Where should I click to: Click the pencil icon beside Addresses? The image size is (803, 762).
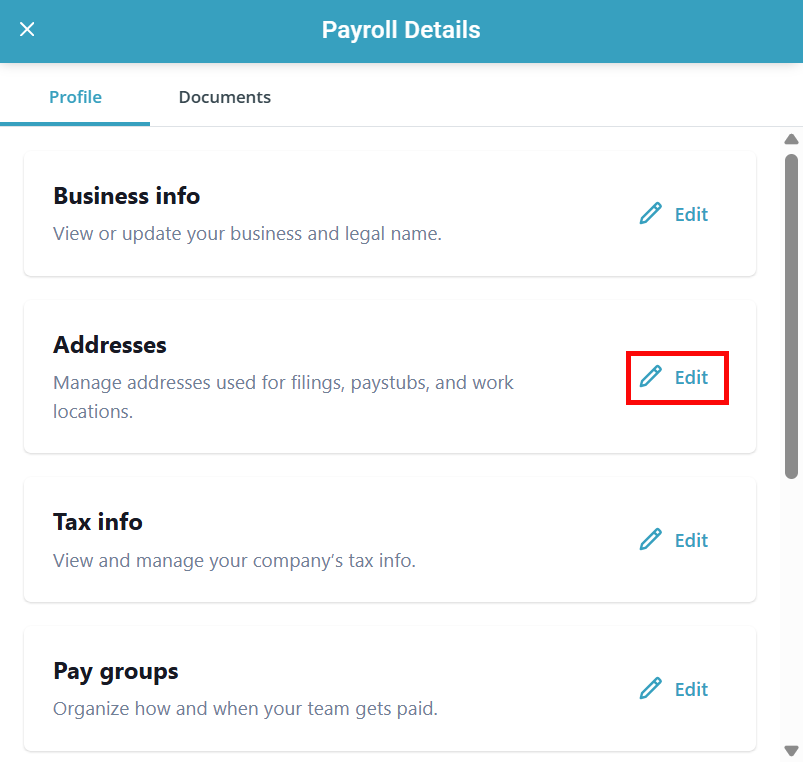[651, 377]
